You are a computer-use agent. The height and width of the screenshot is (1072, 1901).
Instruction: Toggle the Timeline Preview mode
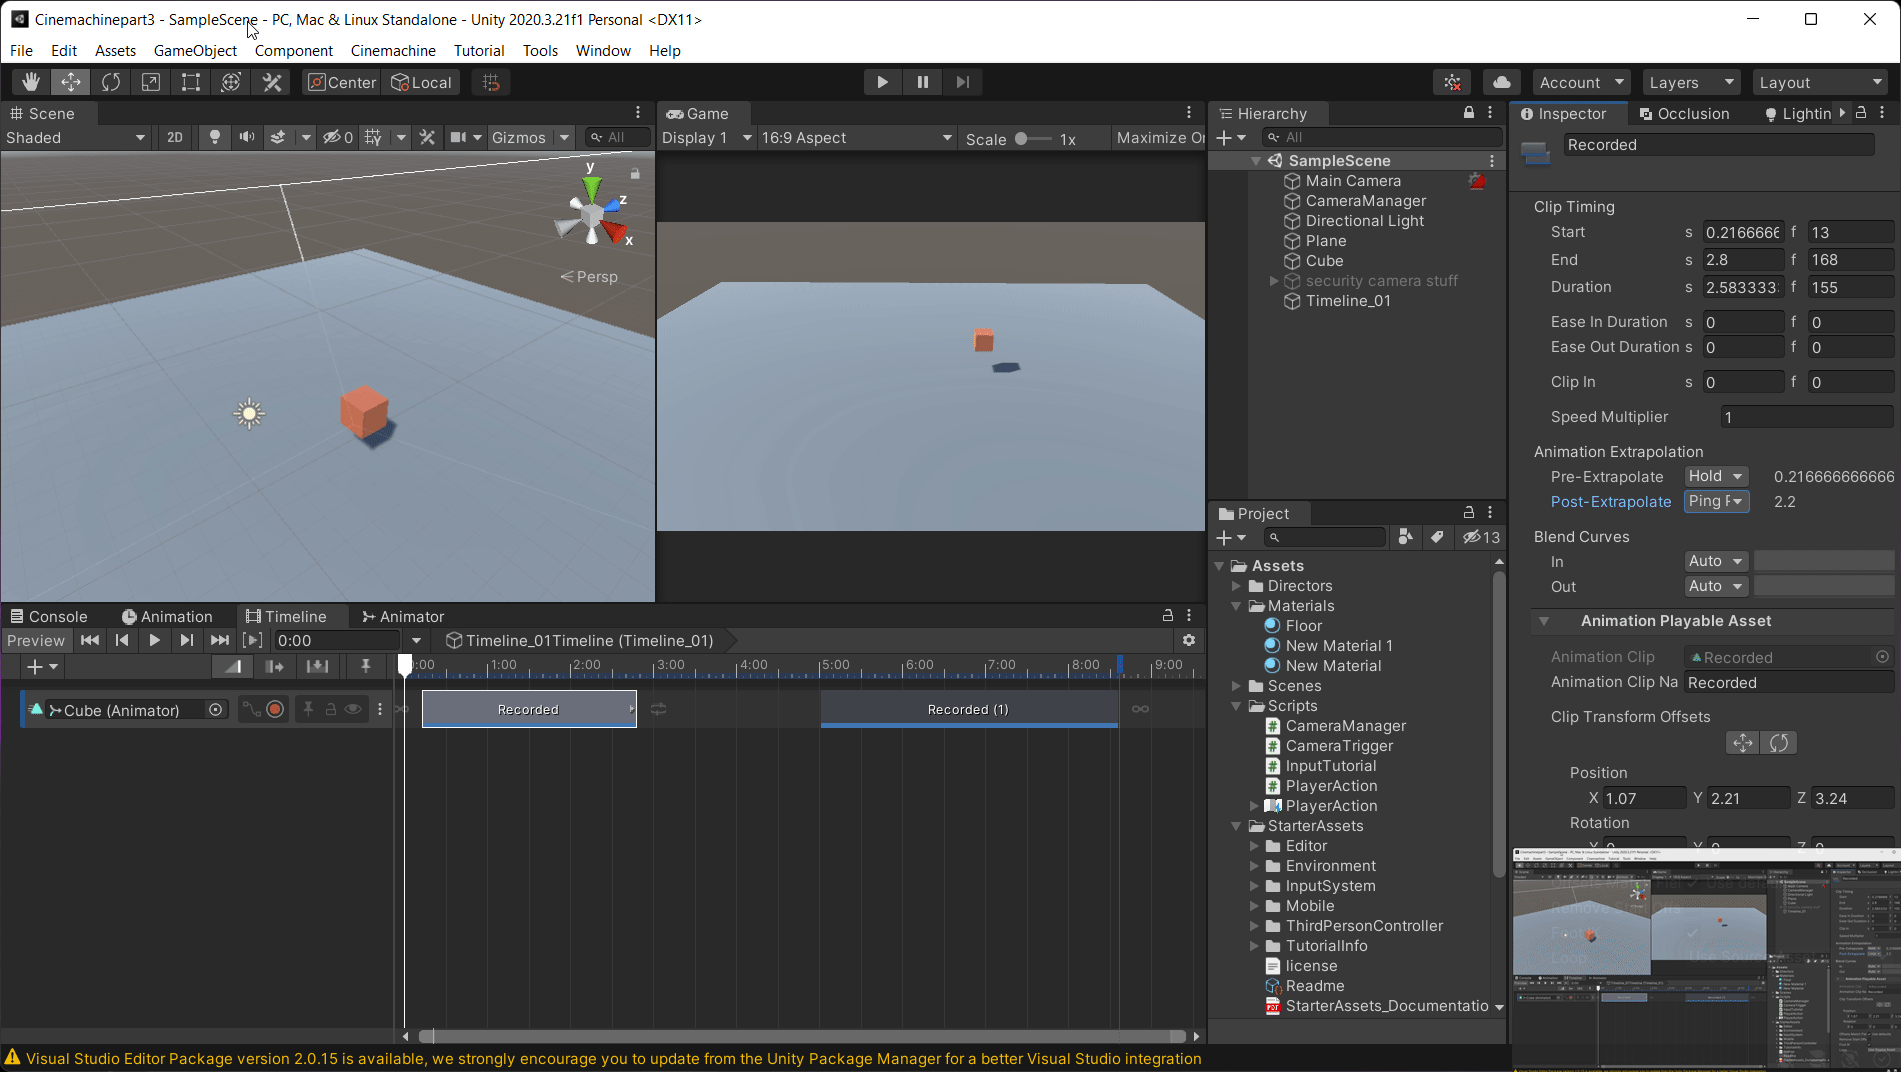pos(36,640)
